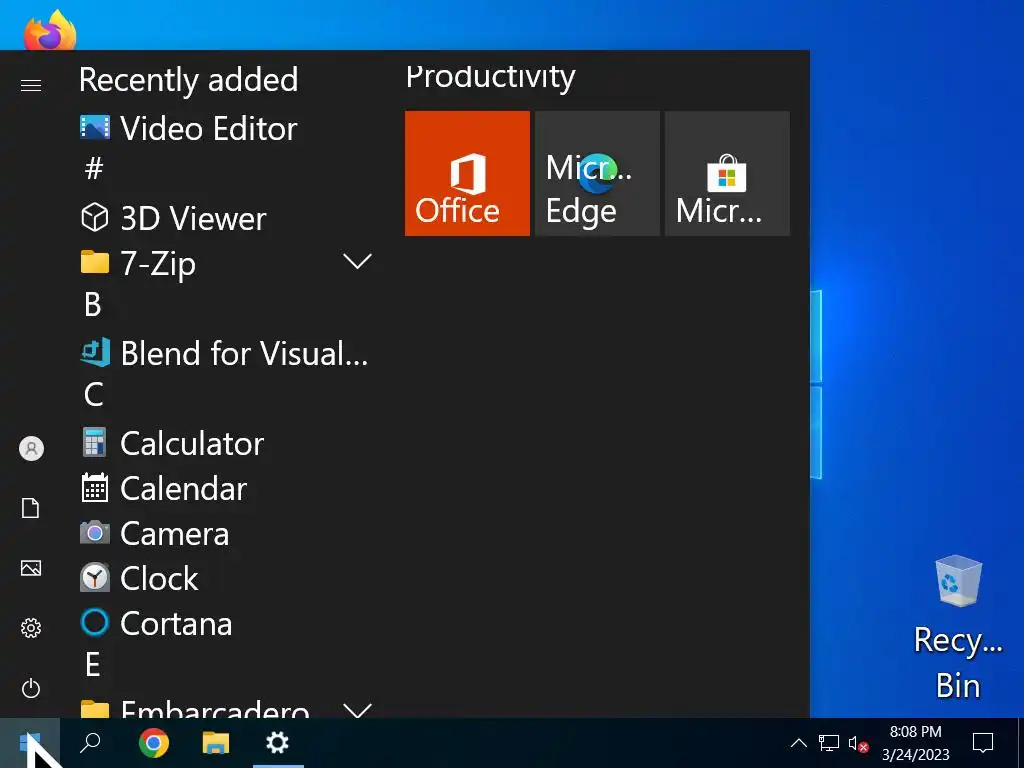Screen dimensions: 1024x768
Task: Open the Microsoft Store tile
Action: click(x=727, y=173)
